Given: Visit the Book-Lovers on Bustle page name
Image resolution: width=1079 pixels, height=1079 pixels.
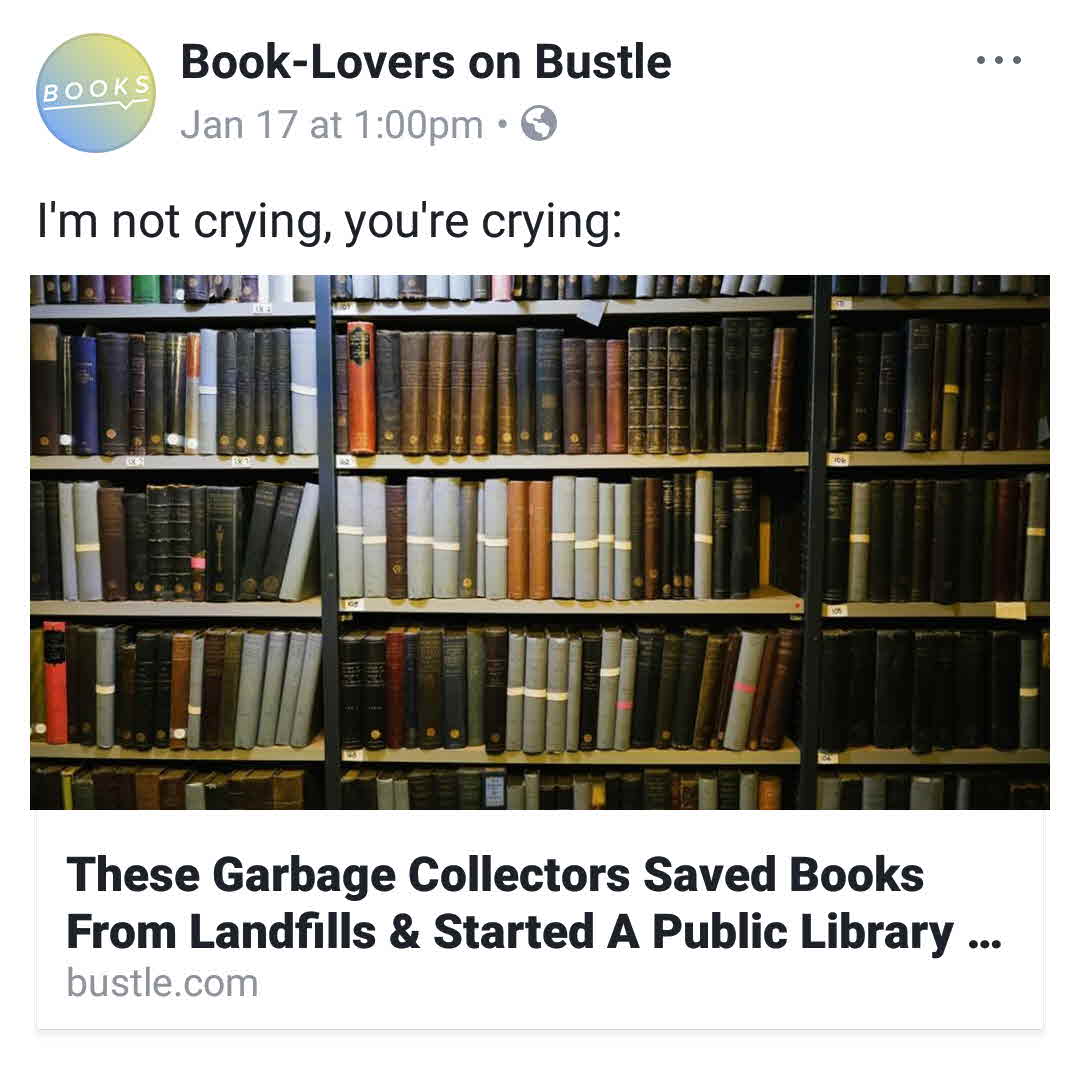Looking at the screenshot, I should point(425,62).
